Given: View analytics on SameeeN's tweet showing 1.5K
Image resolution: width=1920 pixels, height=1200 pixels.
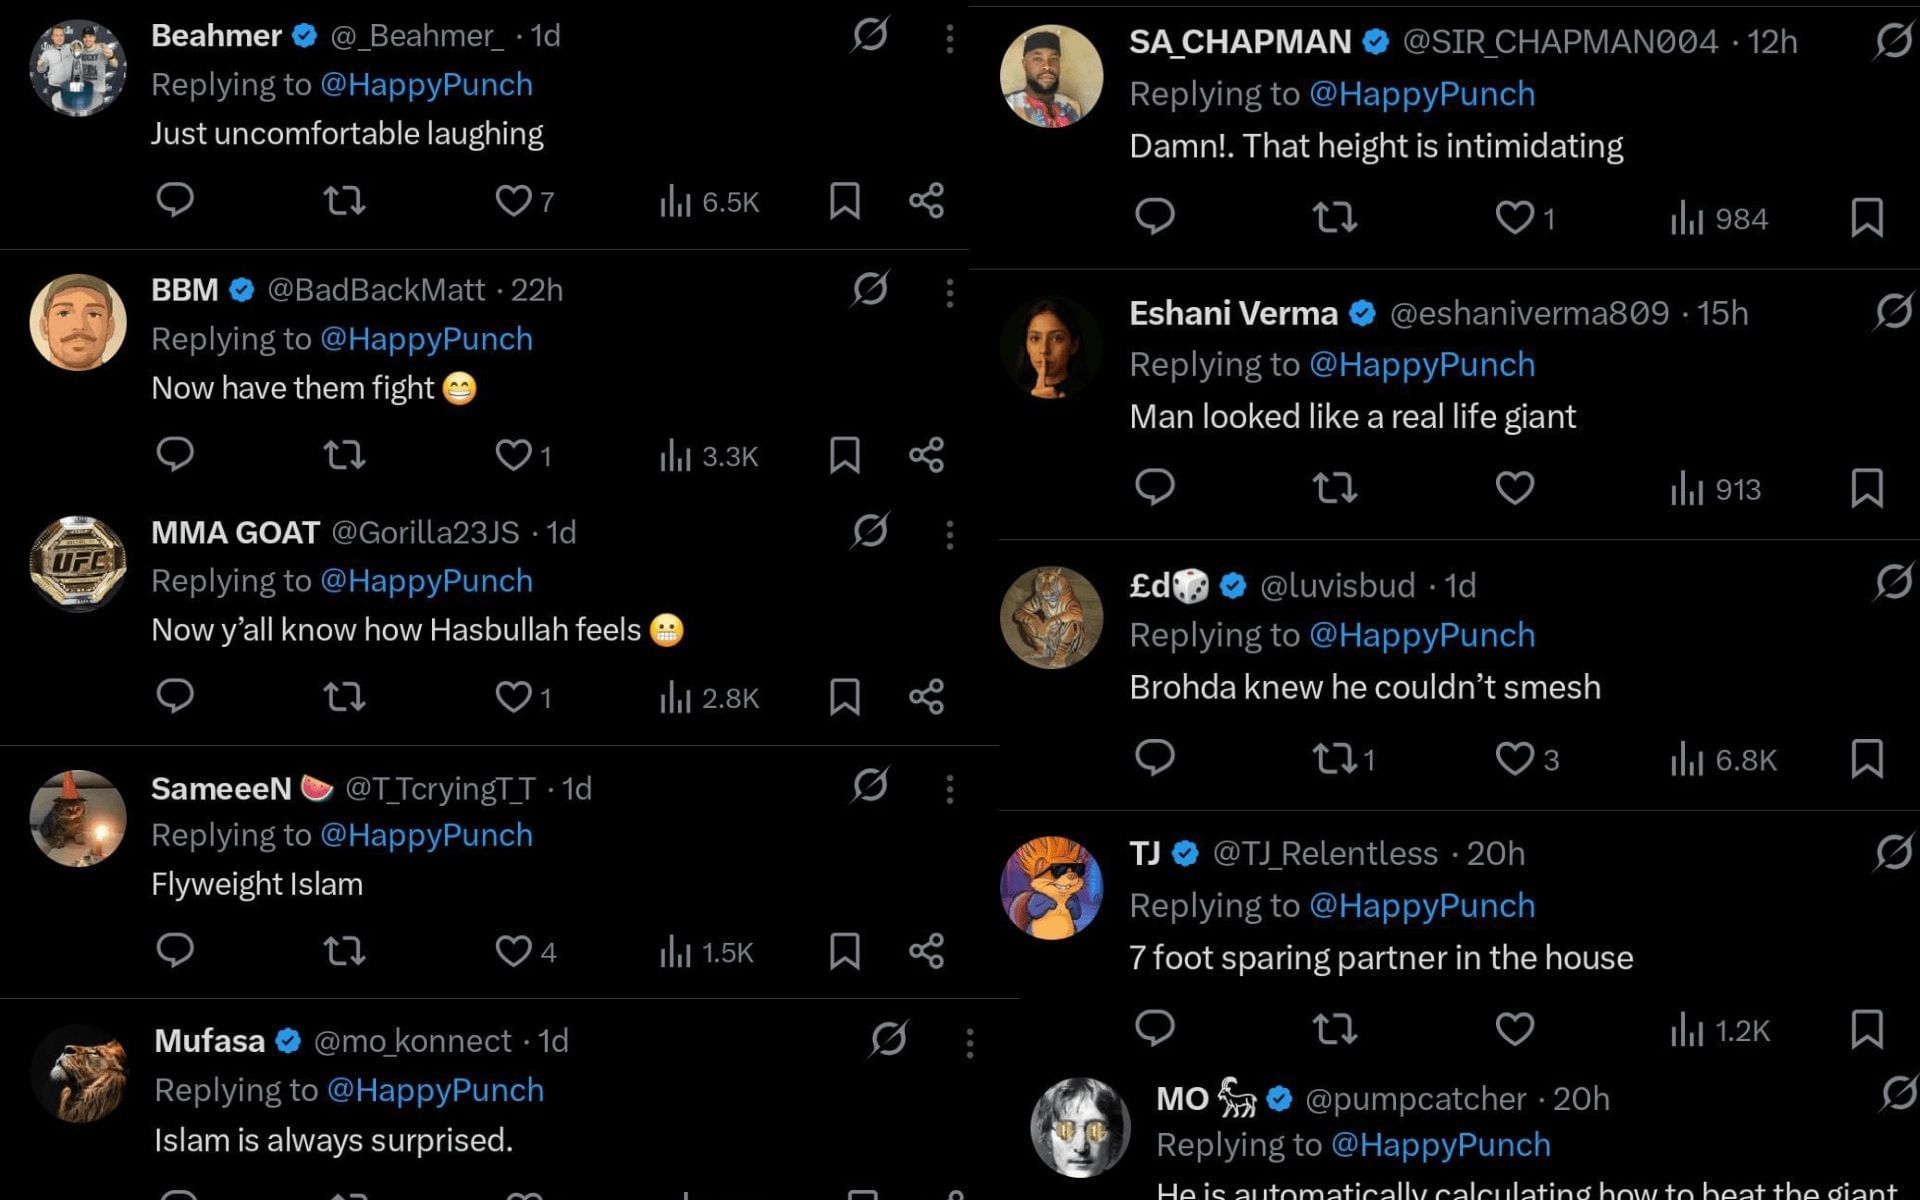Looking at the screenshot, I should click(706, 952).
